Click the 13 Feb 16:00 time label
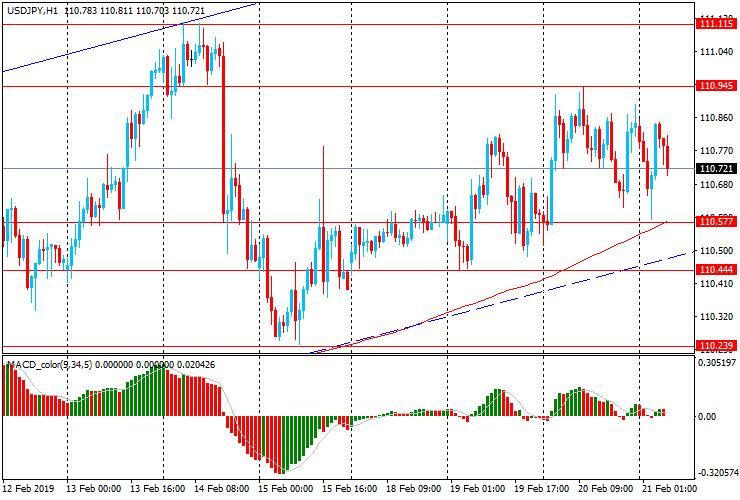The width and height of the screenshot is (740, 500). (158, 488)
